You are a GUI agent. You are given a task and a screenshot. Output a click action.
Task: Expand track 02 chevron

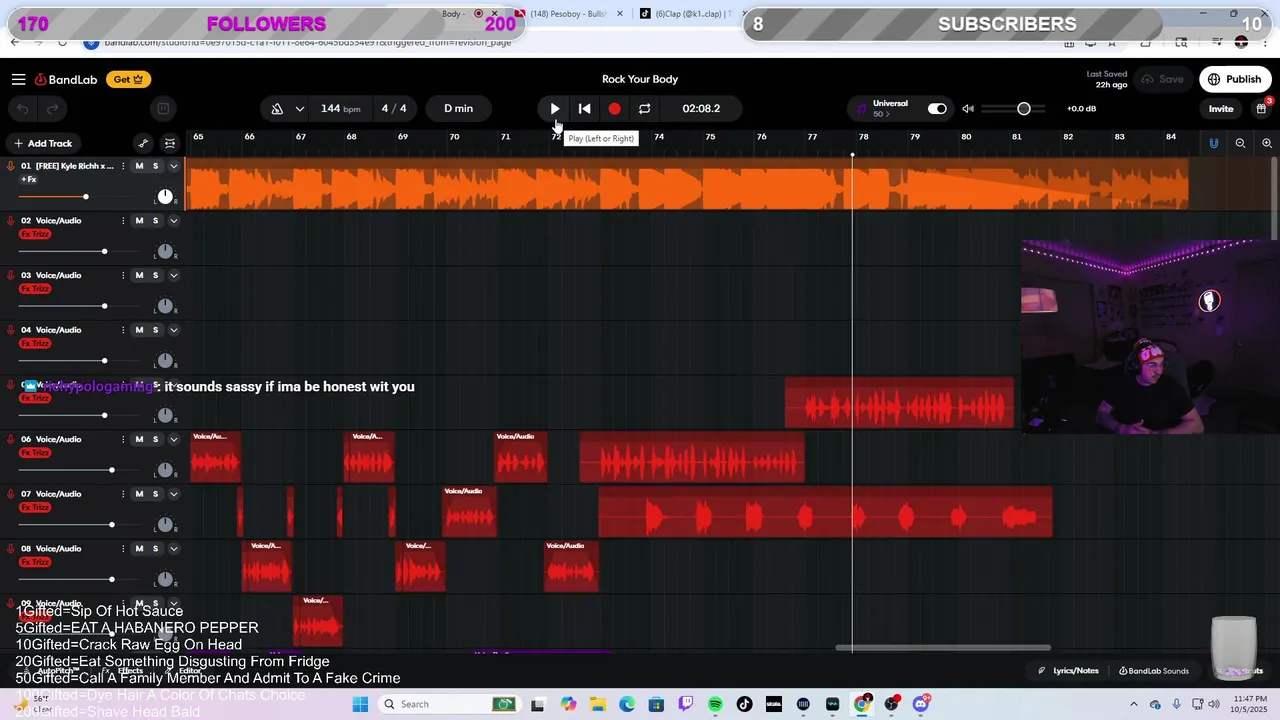click(x=173, y=221)
